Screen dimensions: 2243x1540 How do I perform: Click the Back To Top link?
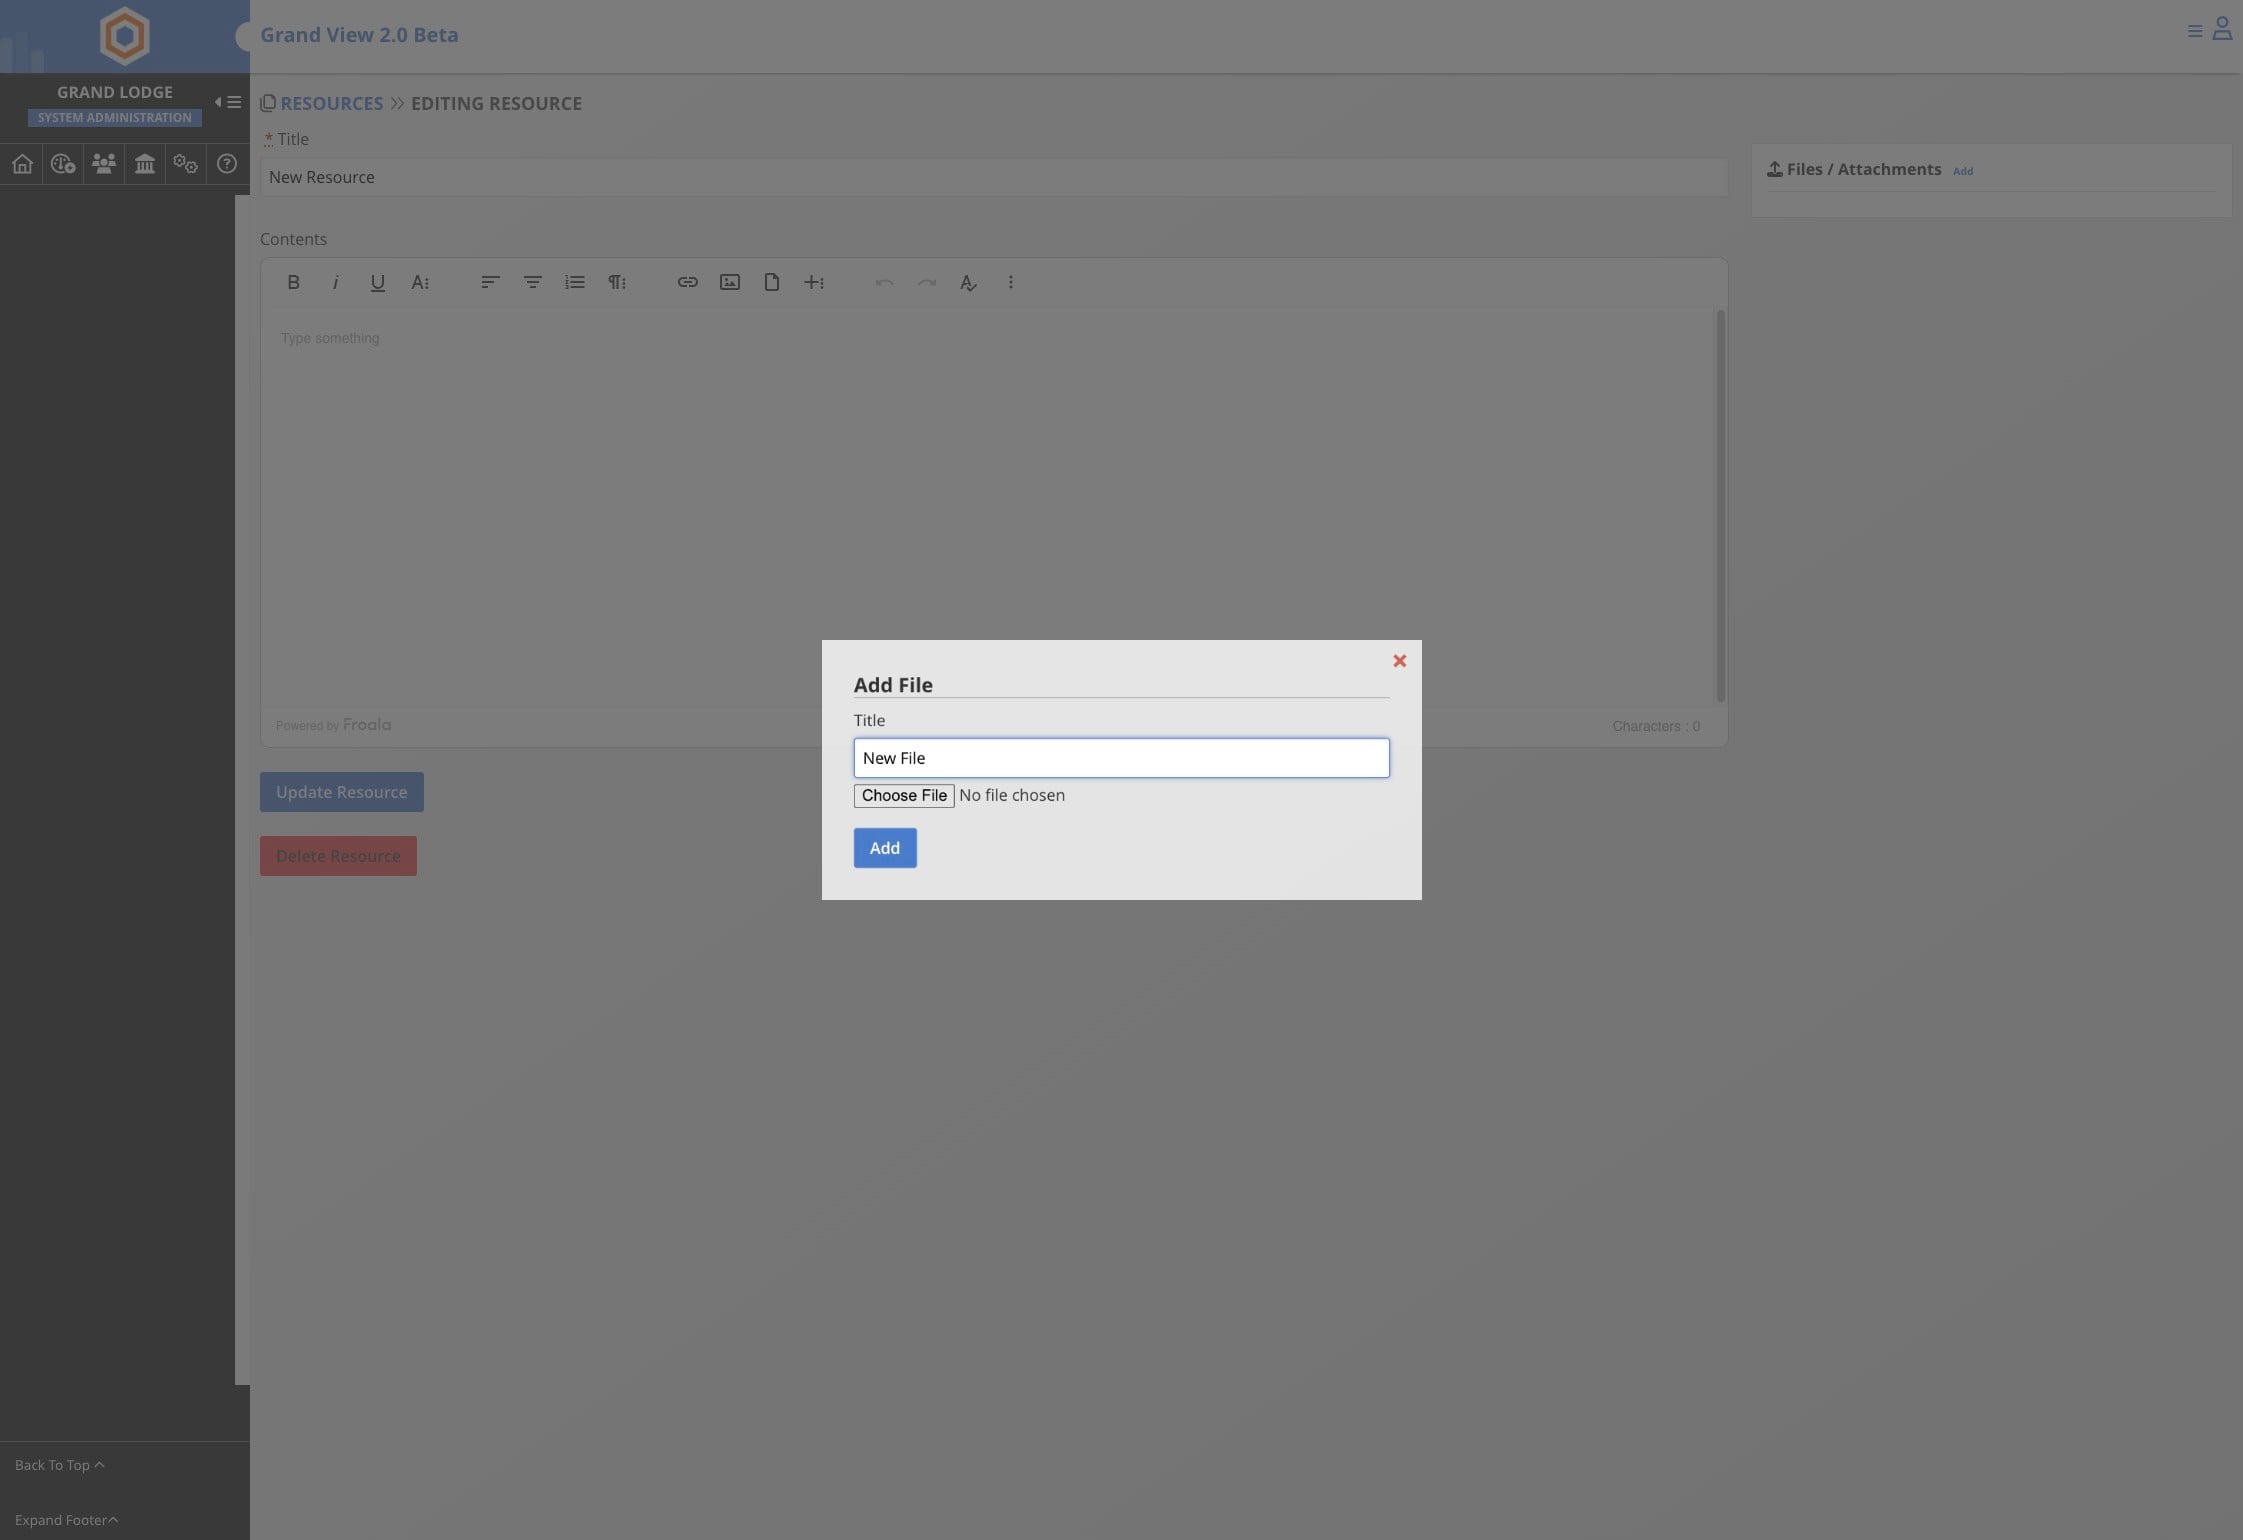click(59, 1465)
